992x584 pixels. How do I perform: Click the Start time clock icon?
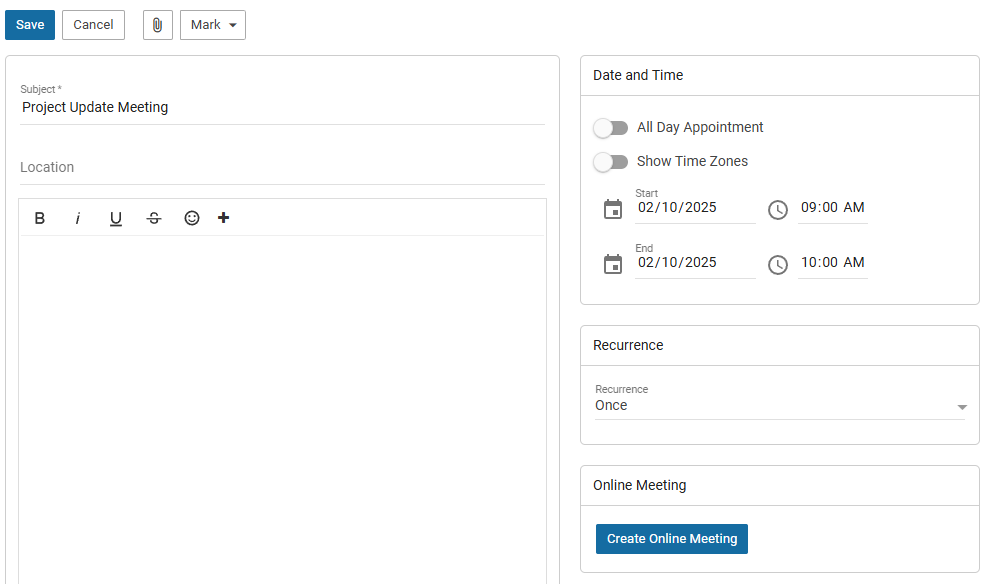778,209
